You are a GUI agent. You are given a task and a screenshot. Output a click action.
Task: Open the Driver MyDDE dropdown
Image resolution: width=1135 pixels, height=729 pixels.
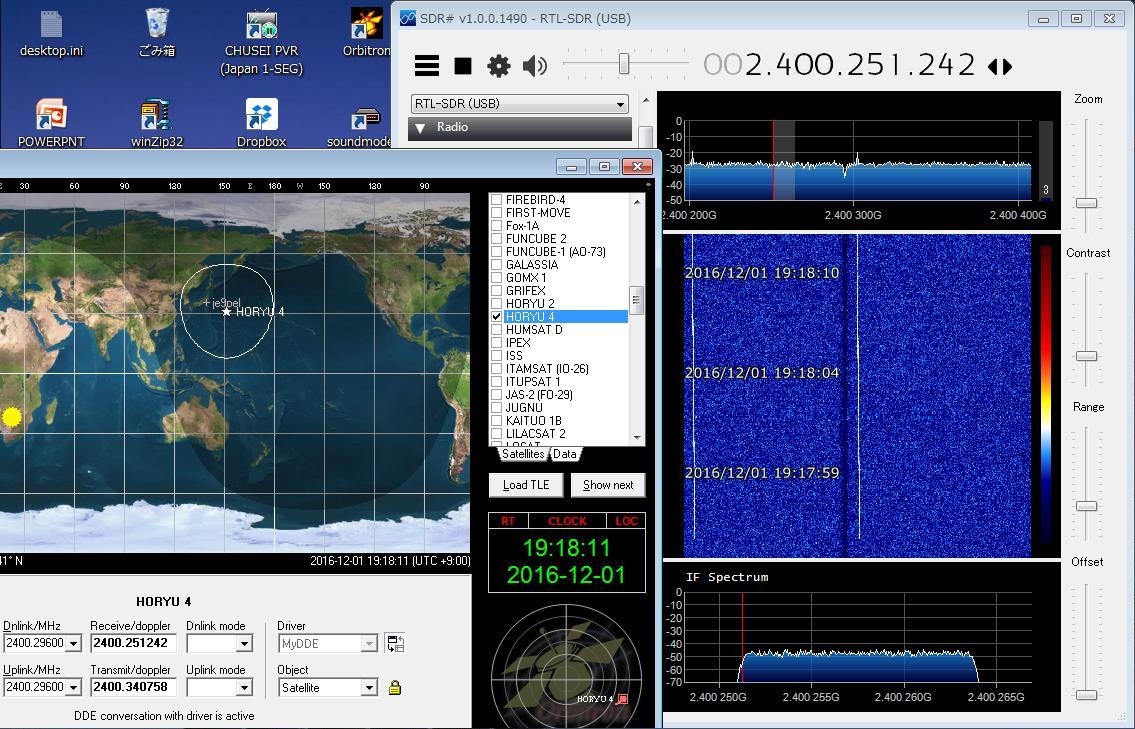[369, 644]
